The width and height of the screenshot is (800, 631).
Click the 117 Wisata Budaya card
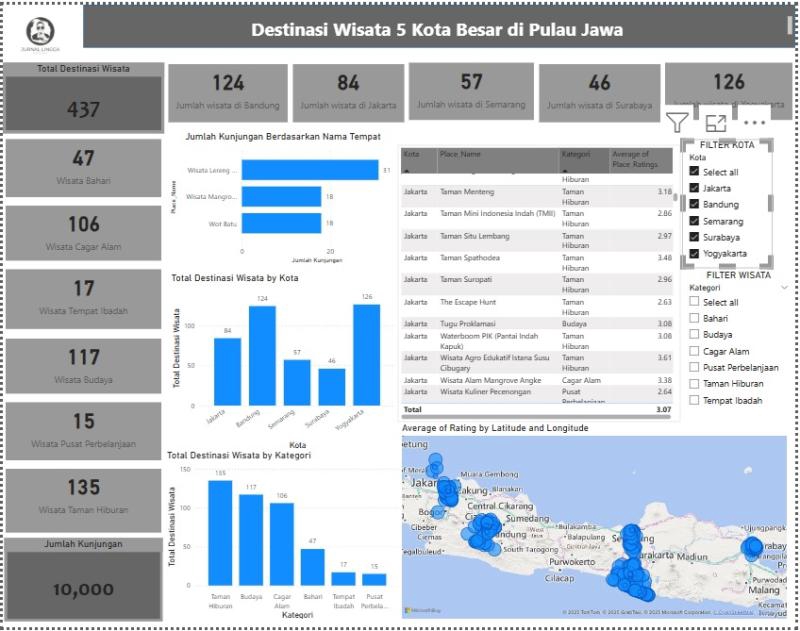pos(84,366)
